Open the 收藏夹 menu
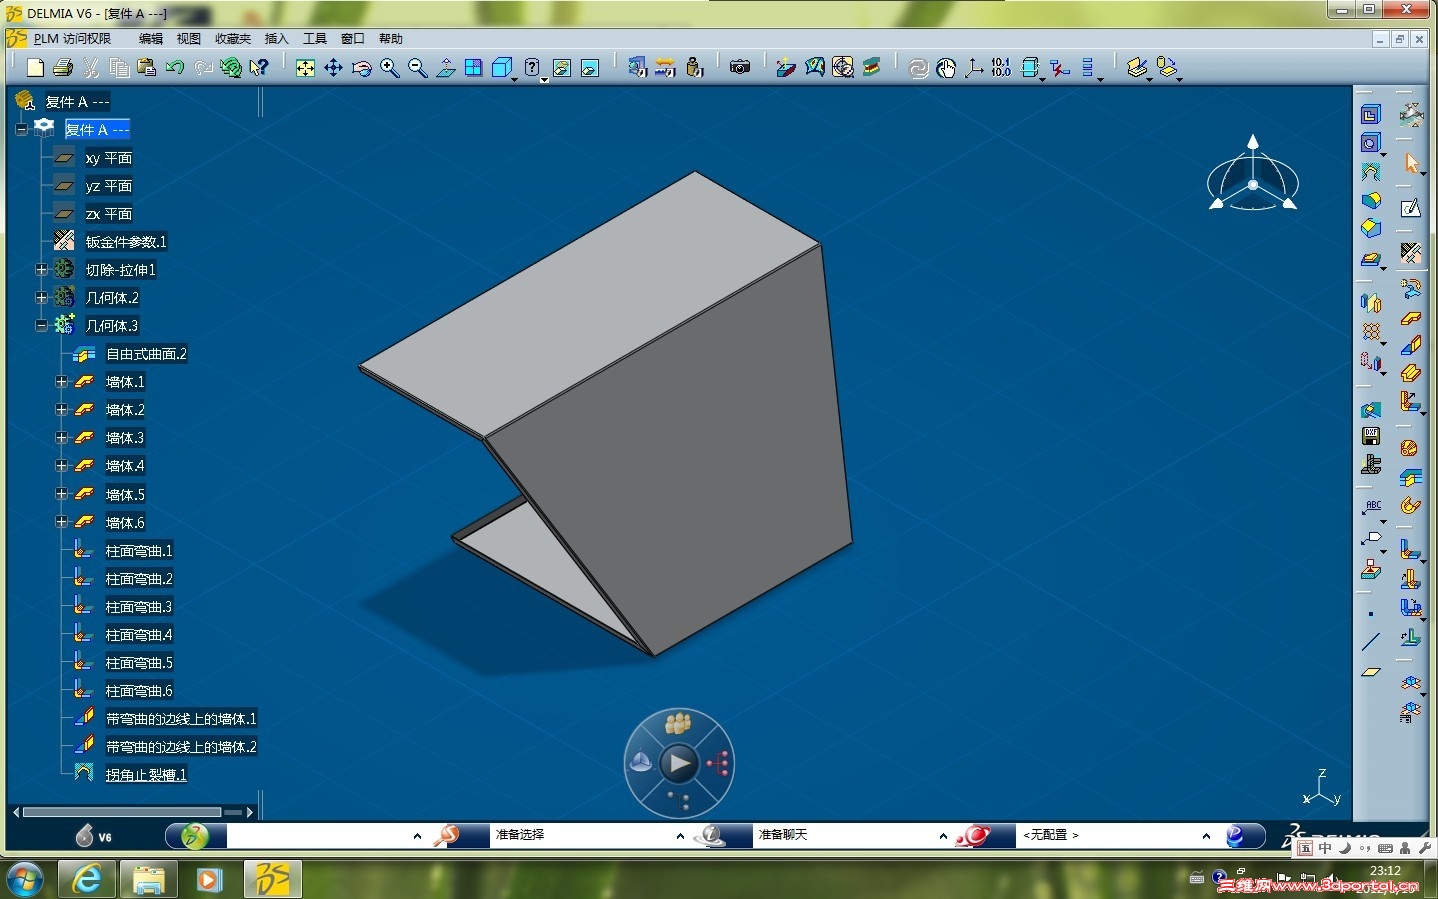 [x=233, y=39]
